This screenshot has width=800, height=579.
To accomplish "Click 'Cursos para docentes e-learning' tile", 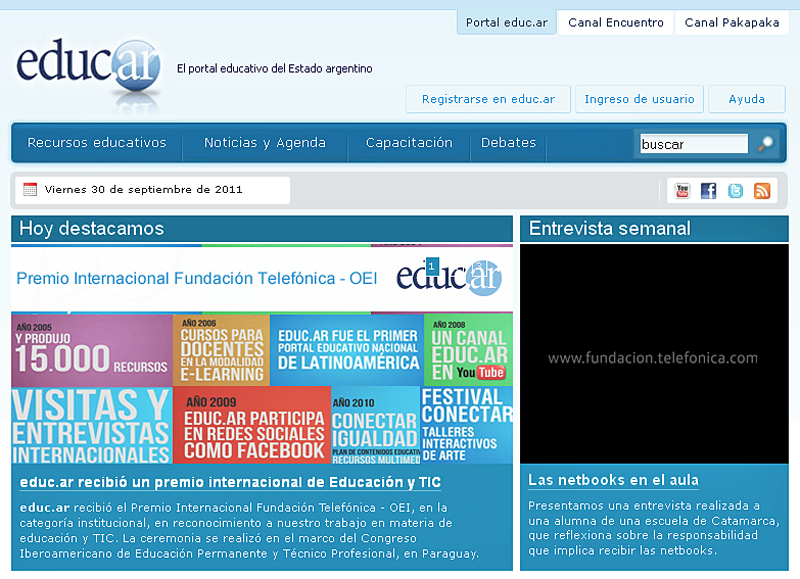I will 221,350.
